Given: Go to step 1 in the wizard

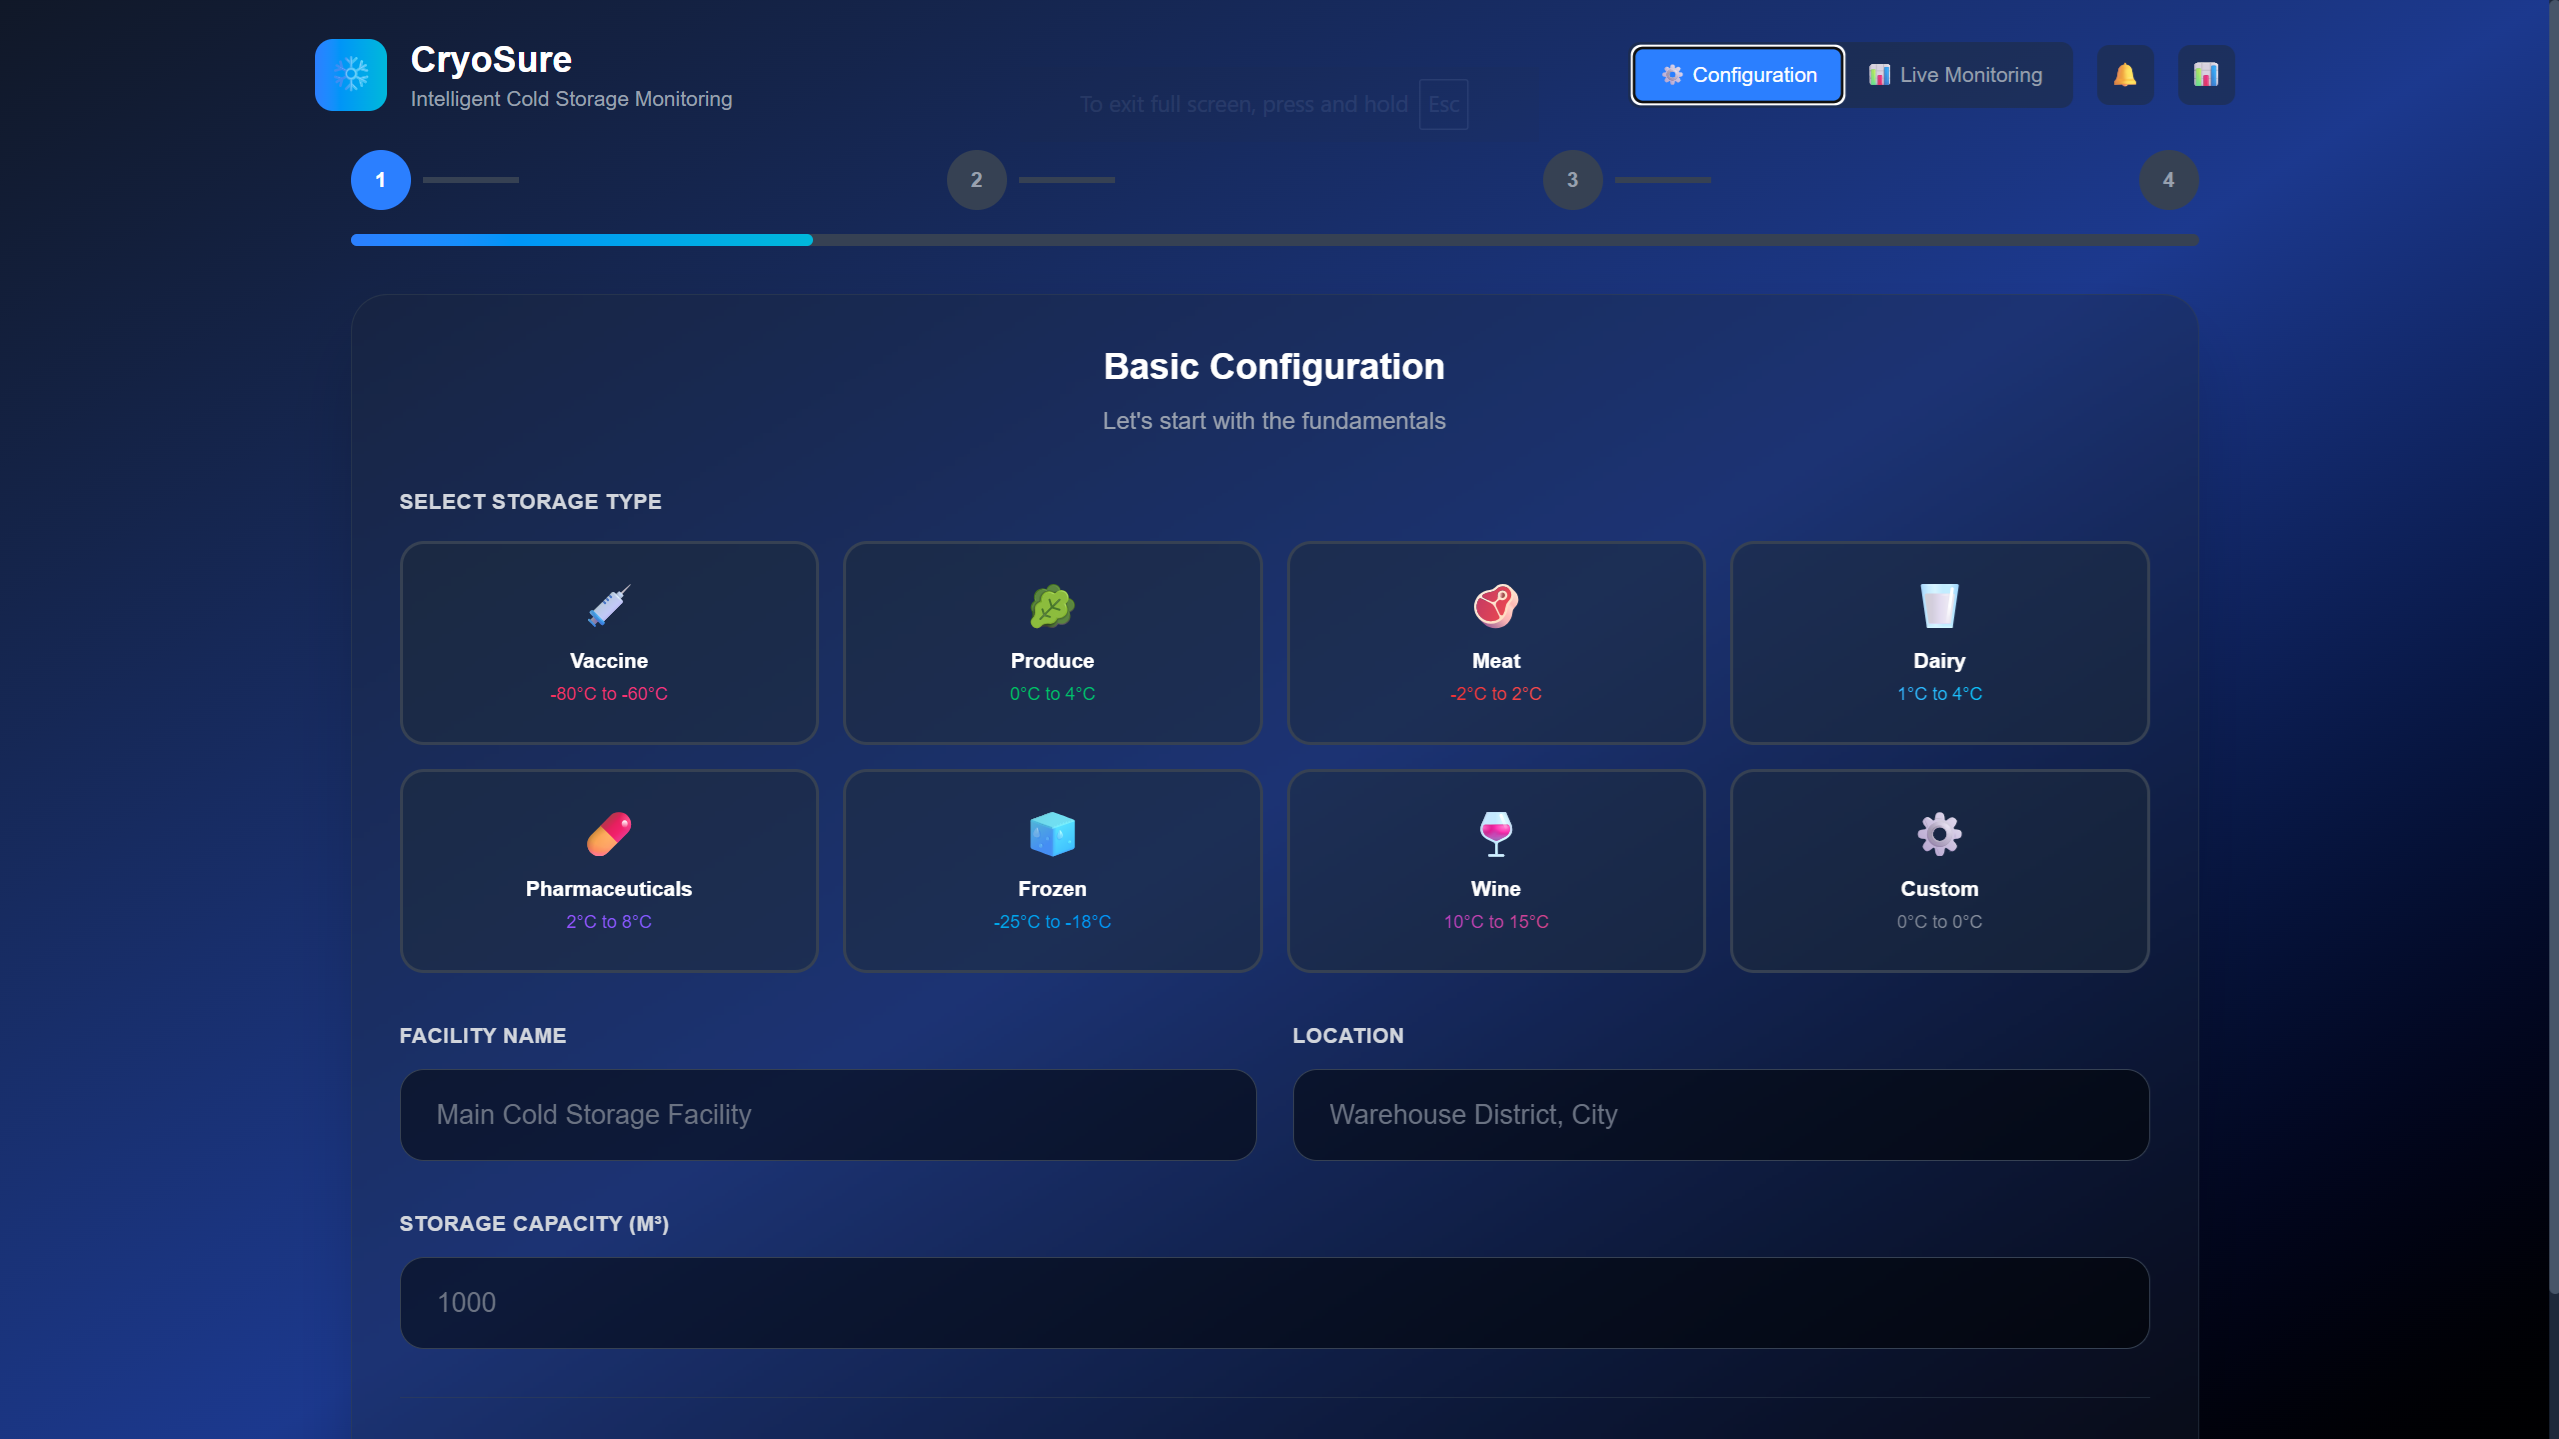Looking at the screenshot, I should [380, 180].
